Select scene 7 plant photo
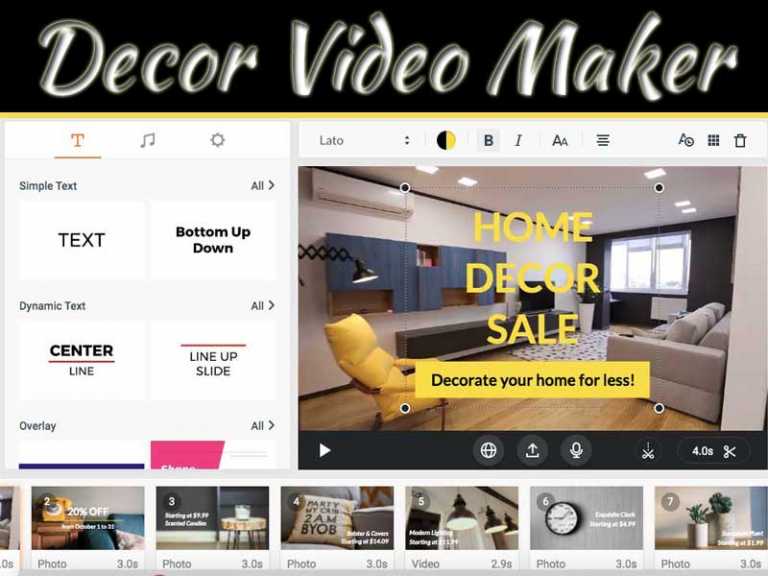The width and height of the screenshot is (768, 576). point(711,518)
